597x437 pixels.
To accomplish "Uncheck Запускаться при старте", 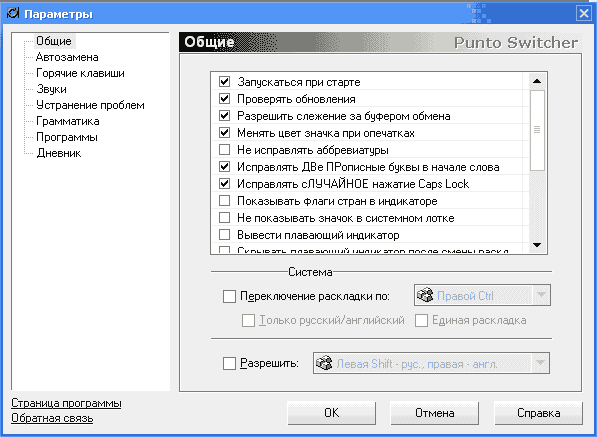I will [x=225, y=81].
